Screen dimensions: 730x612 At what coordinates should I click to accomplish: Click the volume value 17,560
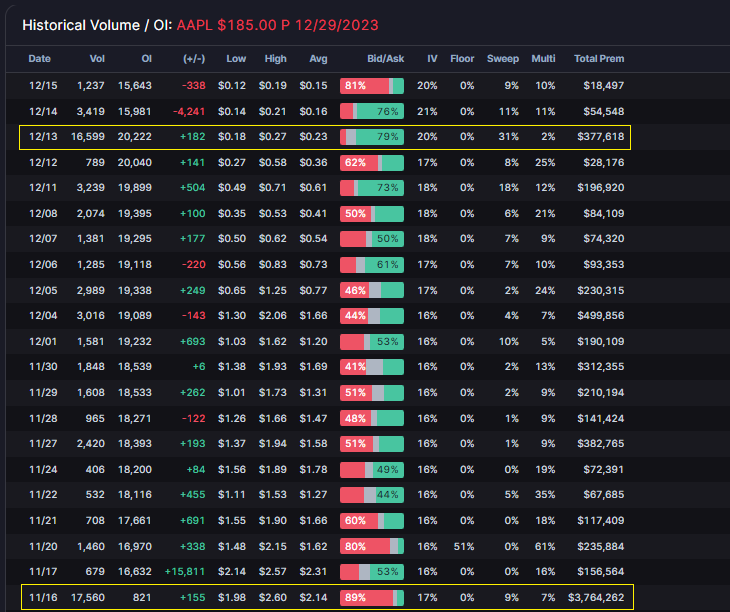click(x=88, y=598)
